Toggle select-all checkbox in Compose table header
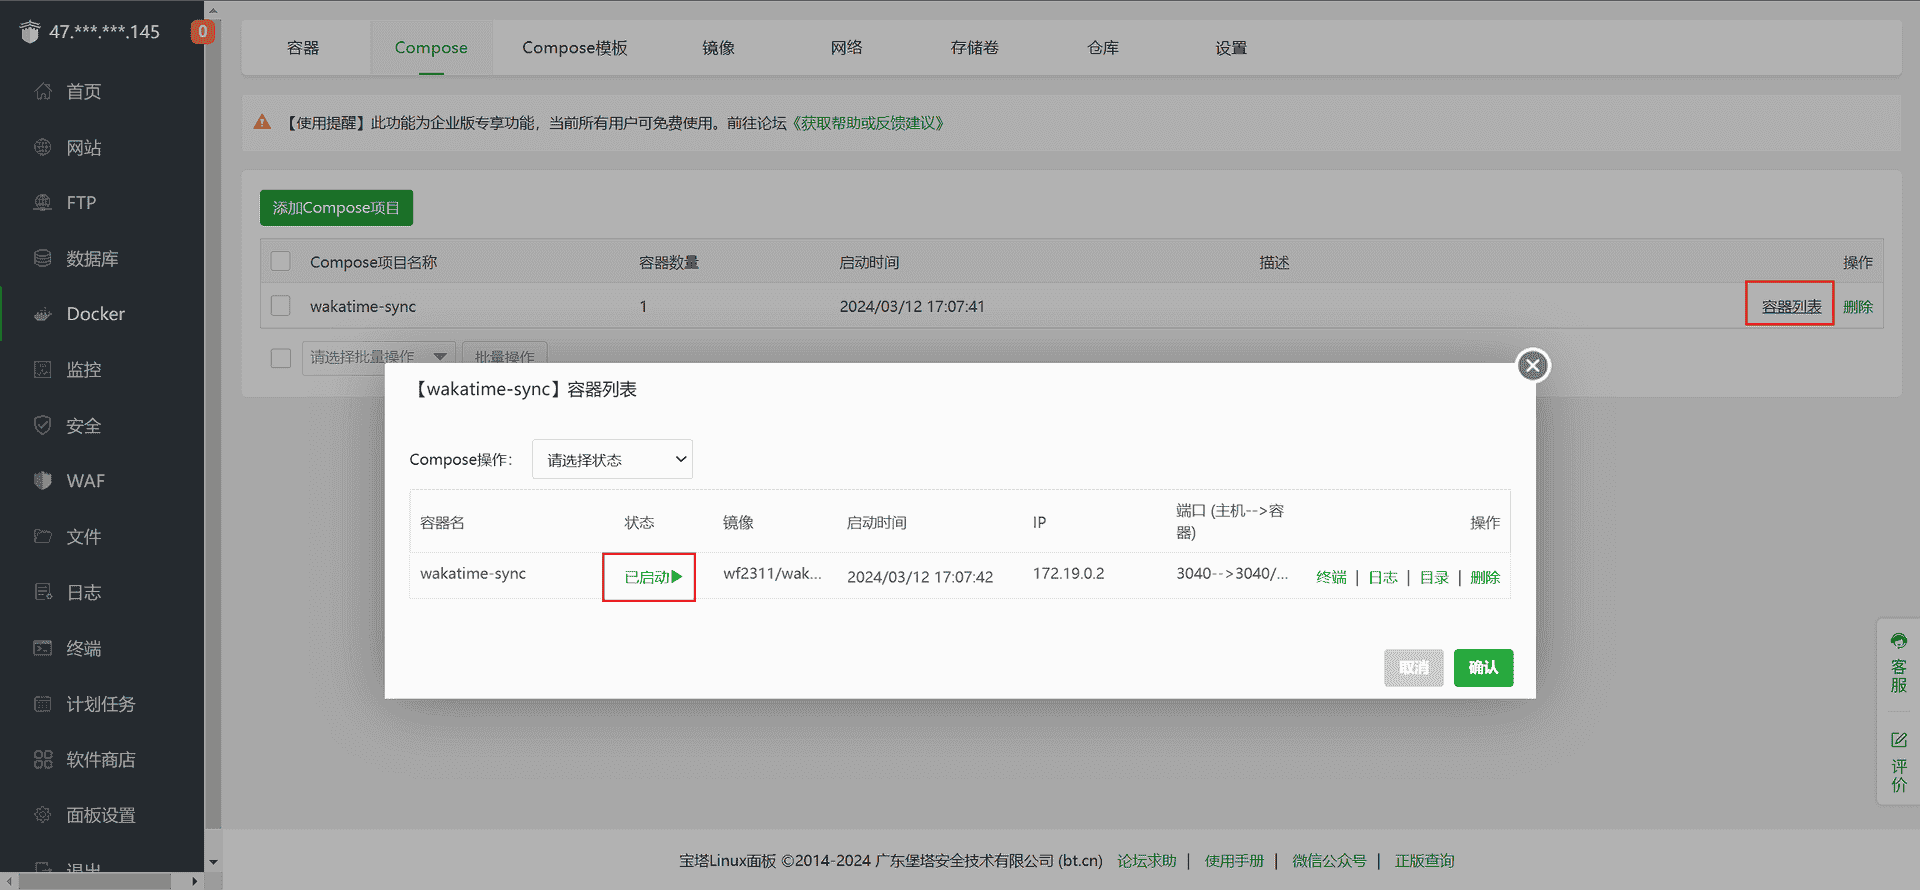This screenshot has height=890, width=1920. pyautogui.click(x=281, y=262)
